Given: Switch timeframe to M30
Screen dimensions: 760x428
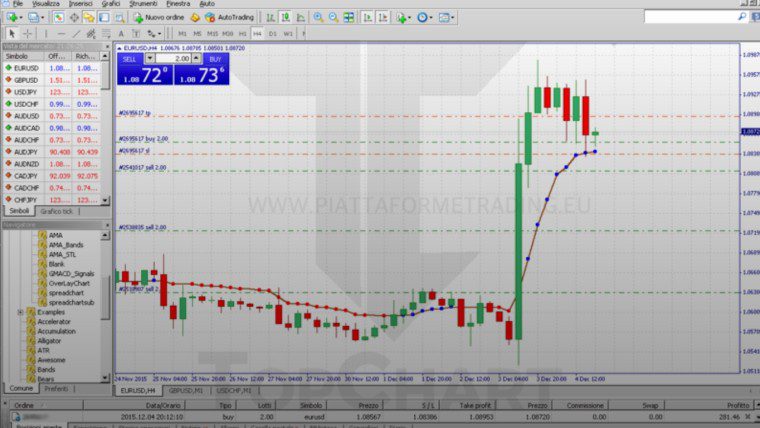Looking at the screenshot, I should click(227, 33).
